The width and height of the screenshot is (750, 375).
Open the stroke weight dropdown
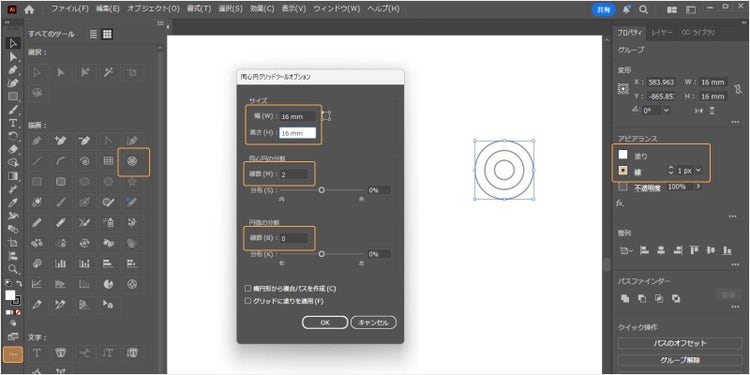pyautogui.click(x=699, y=170)
